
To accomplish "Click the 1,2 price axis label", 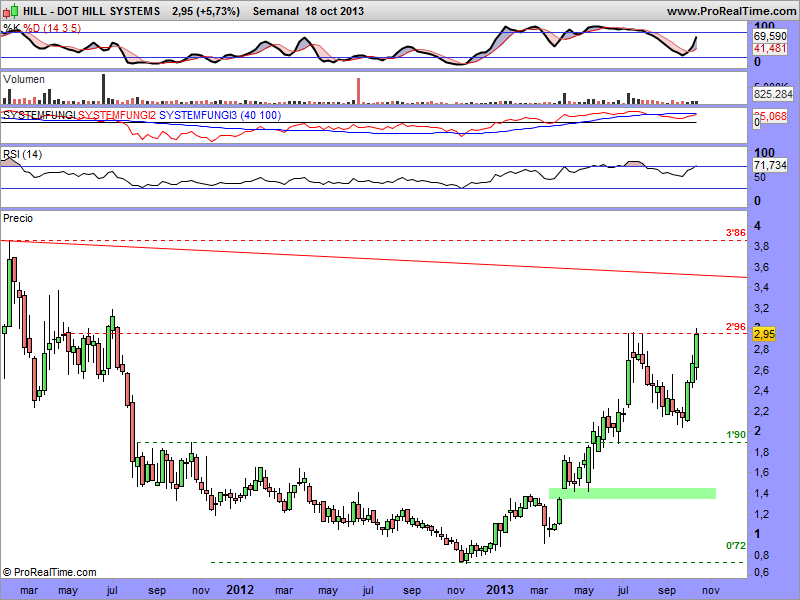I will pos(762,514).
